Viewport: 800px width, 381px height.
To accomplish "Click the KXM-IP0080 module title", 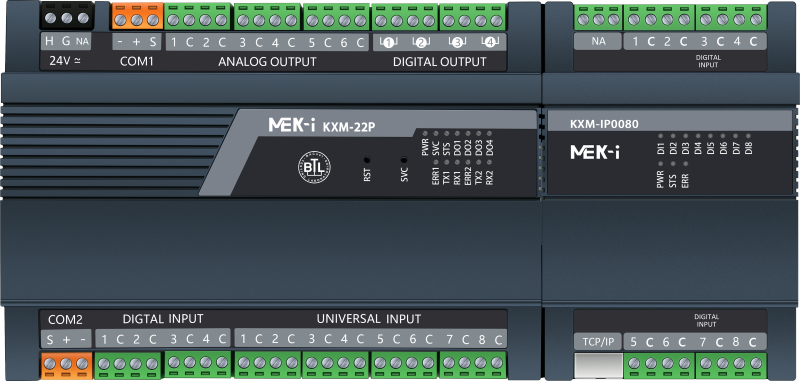I will pos(604,124).
